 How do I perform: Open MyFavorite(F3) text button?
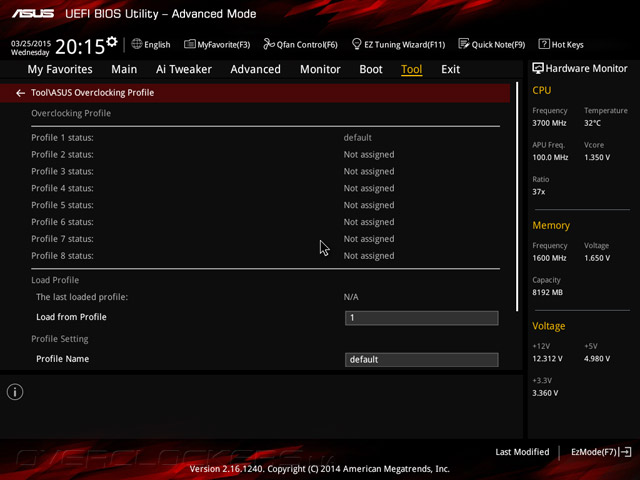(x=224, y=45)
